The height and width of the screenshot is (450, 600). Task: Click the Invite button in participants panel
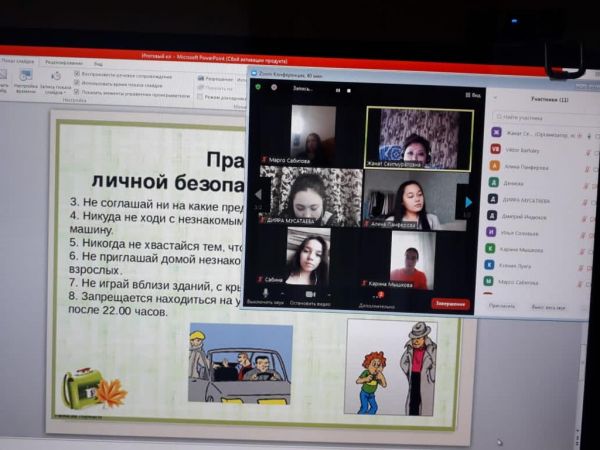click(501, 307)
